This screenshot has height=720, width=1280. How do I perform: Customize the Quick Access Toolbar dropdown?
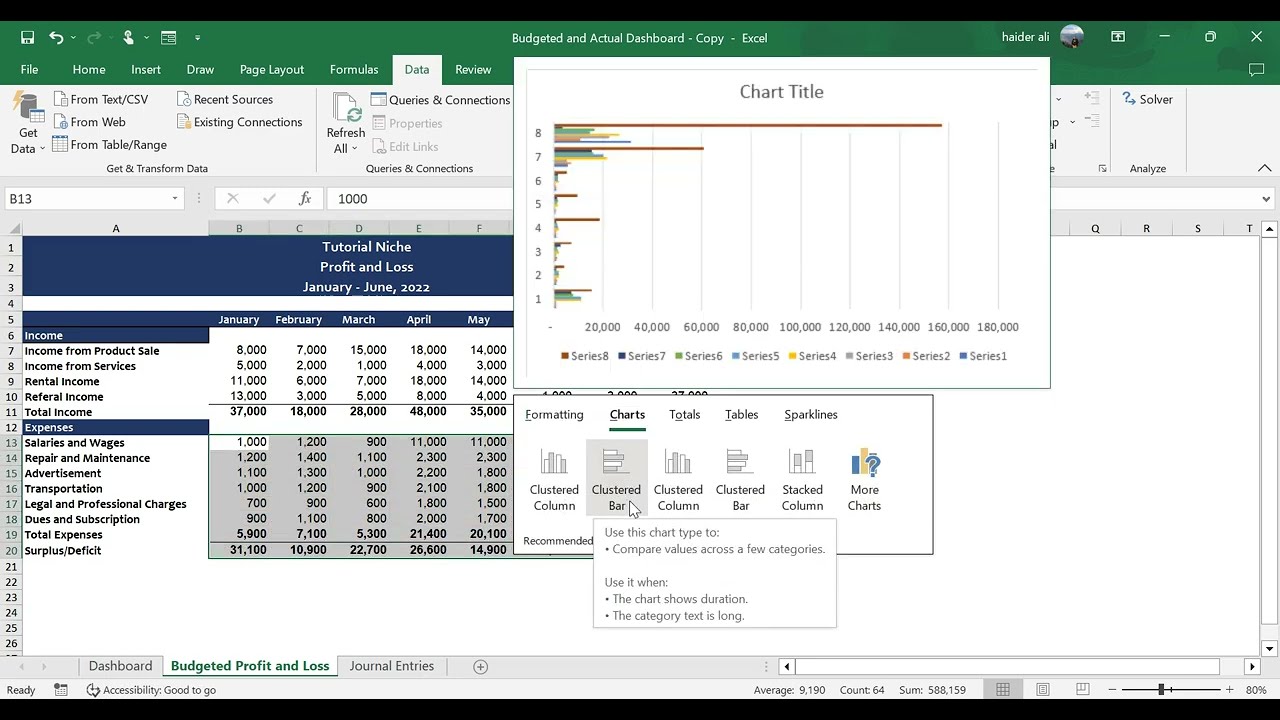197,38
